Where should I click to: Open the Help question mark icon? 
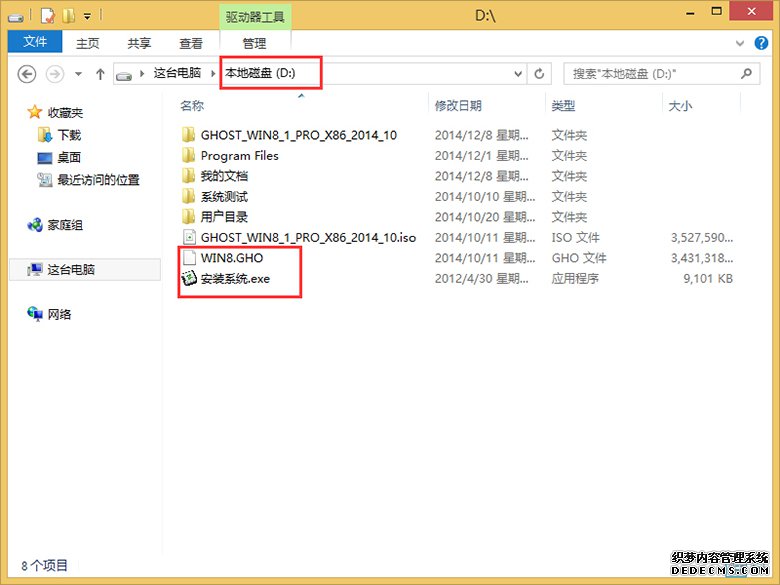(761, 43)
